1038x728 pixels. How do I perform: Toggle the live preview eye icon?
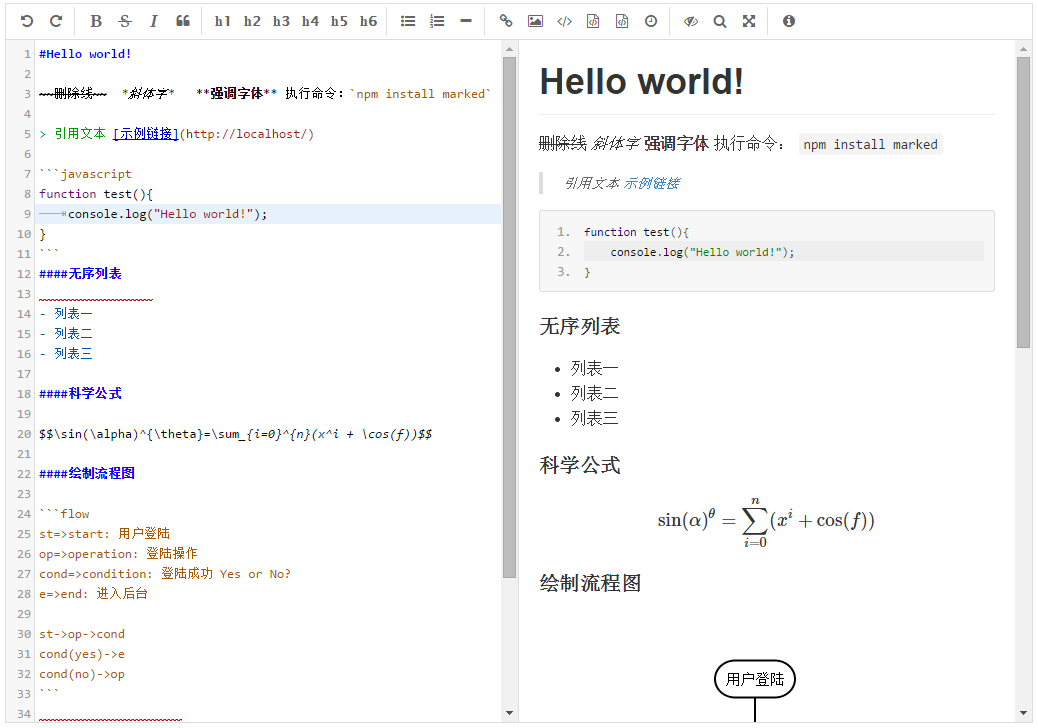691,21
